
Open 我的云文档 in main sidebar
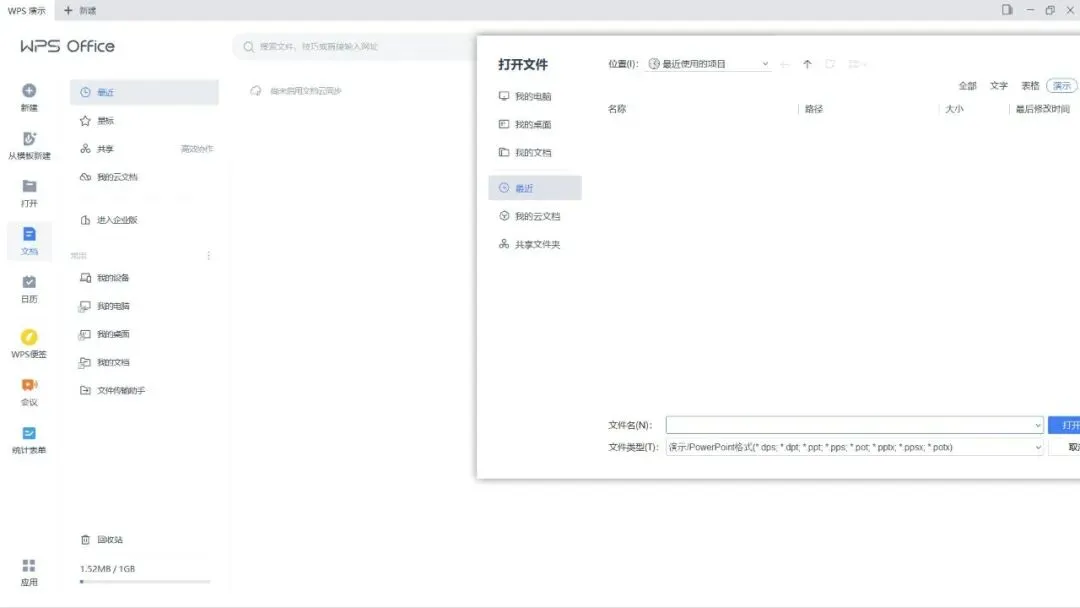(x=144, y=177)
